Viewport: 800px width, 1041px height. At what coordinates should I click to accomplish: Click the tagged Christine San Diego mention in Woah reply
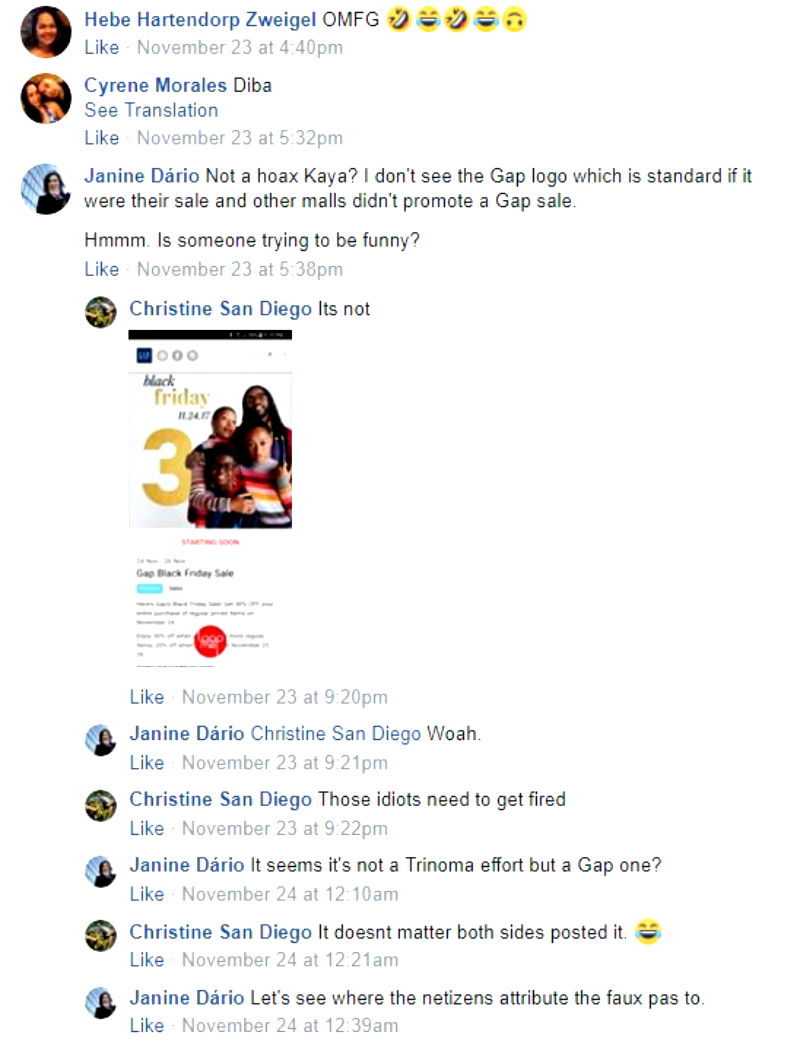[x=336, y=734]
